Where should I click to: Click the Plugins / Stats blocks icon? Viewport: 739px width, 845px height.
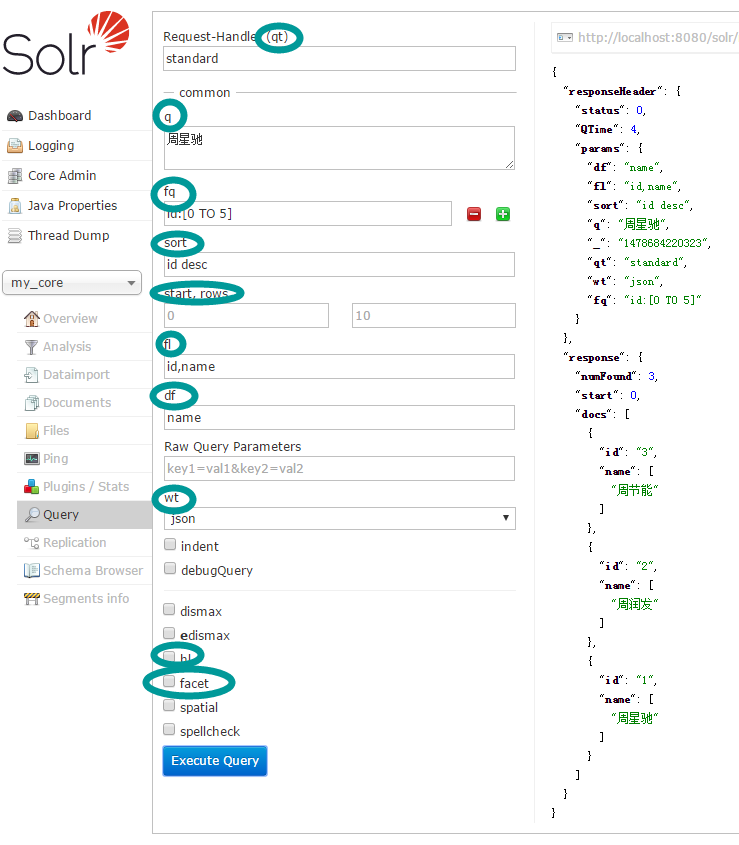tap(32, 487)
